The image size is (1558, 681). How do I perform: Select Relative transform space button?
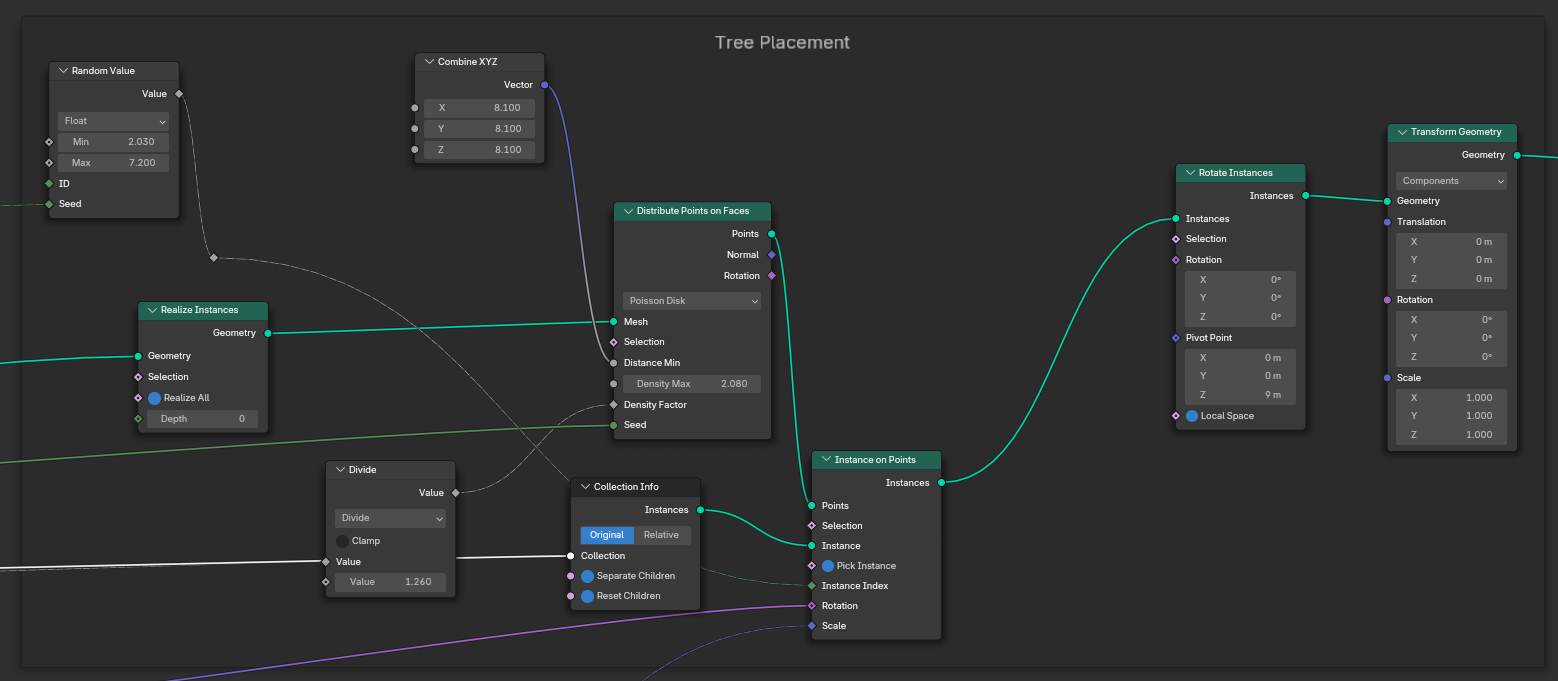tap(661, 535)
